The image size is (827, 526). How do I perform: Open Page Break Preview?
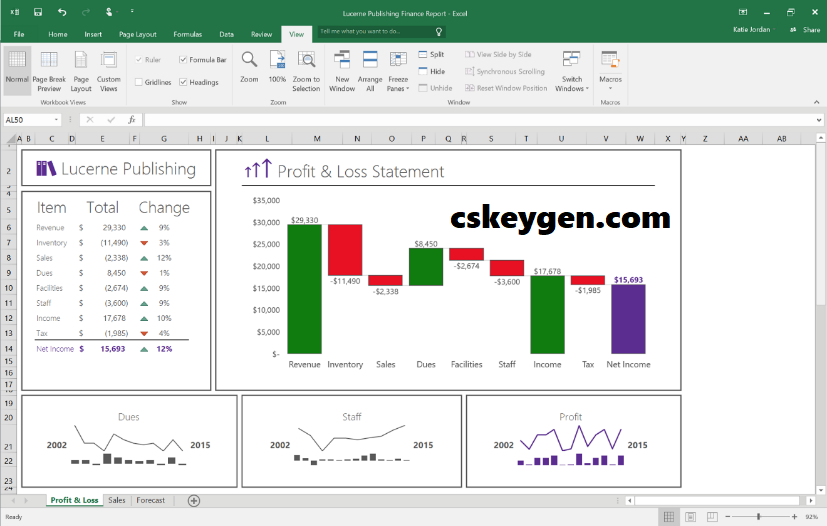(x=49, y=71)
